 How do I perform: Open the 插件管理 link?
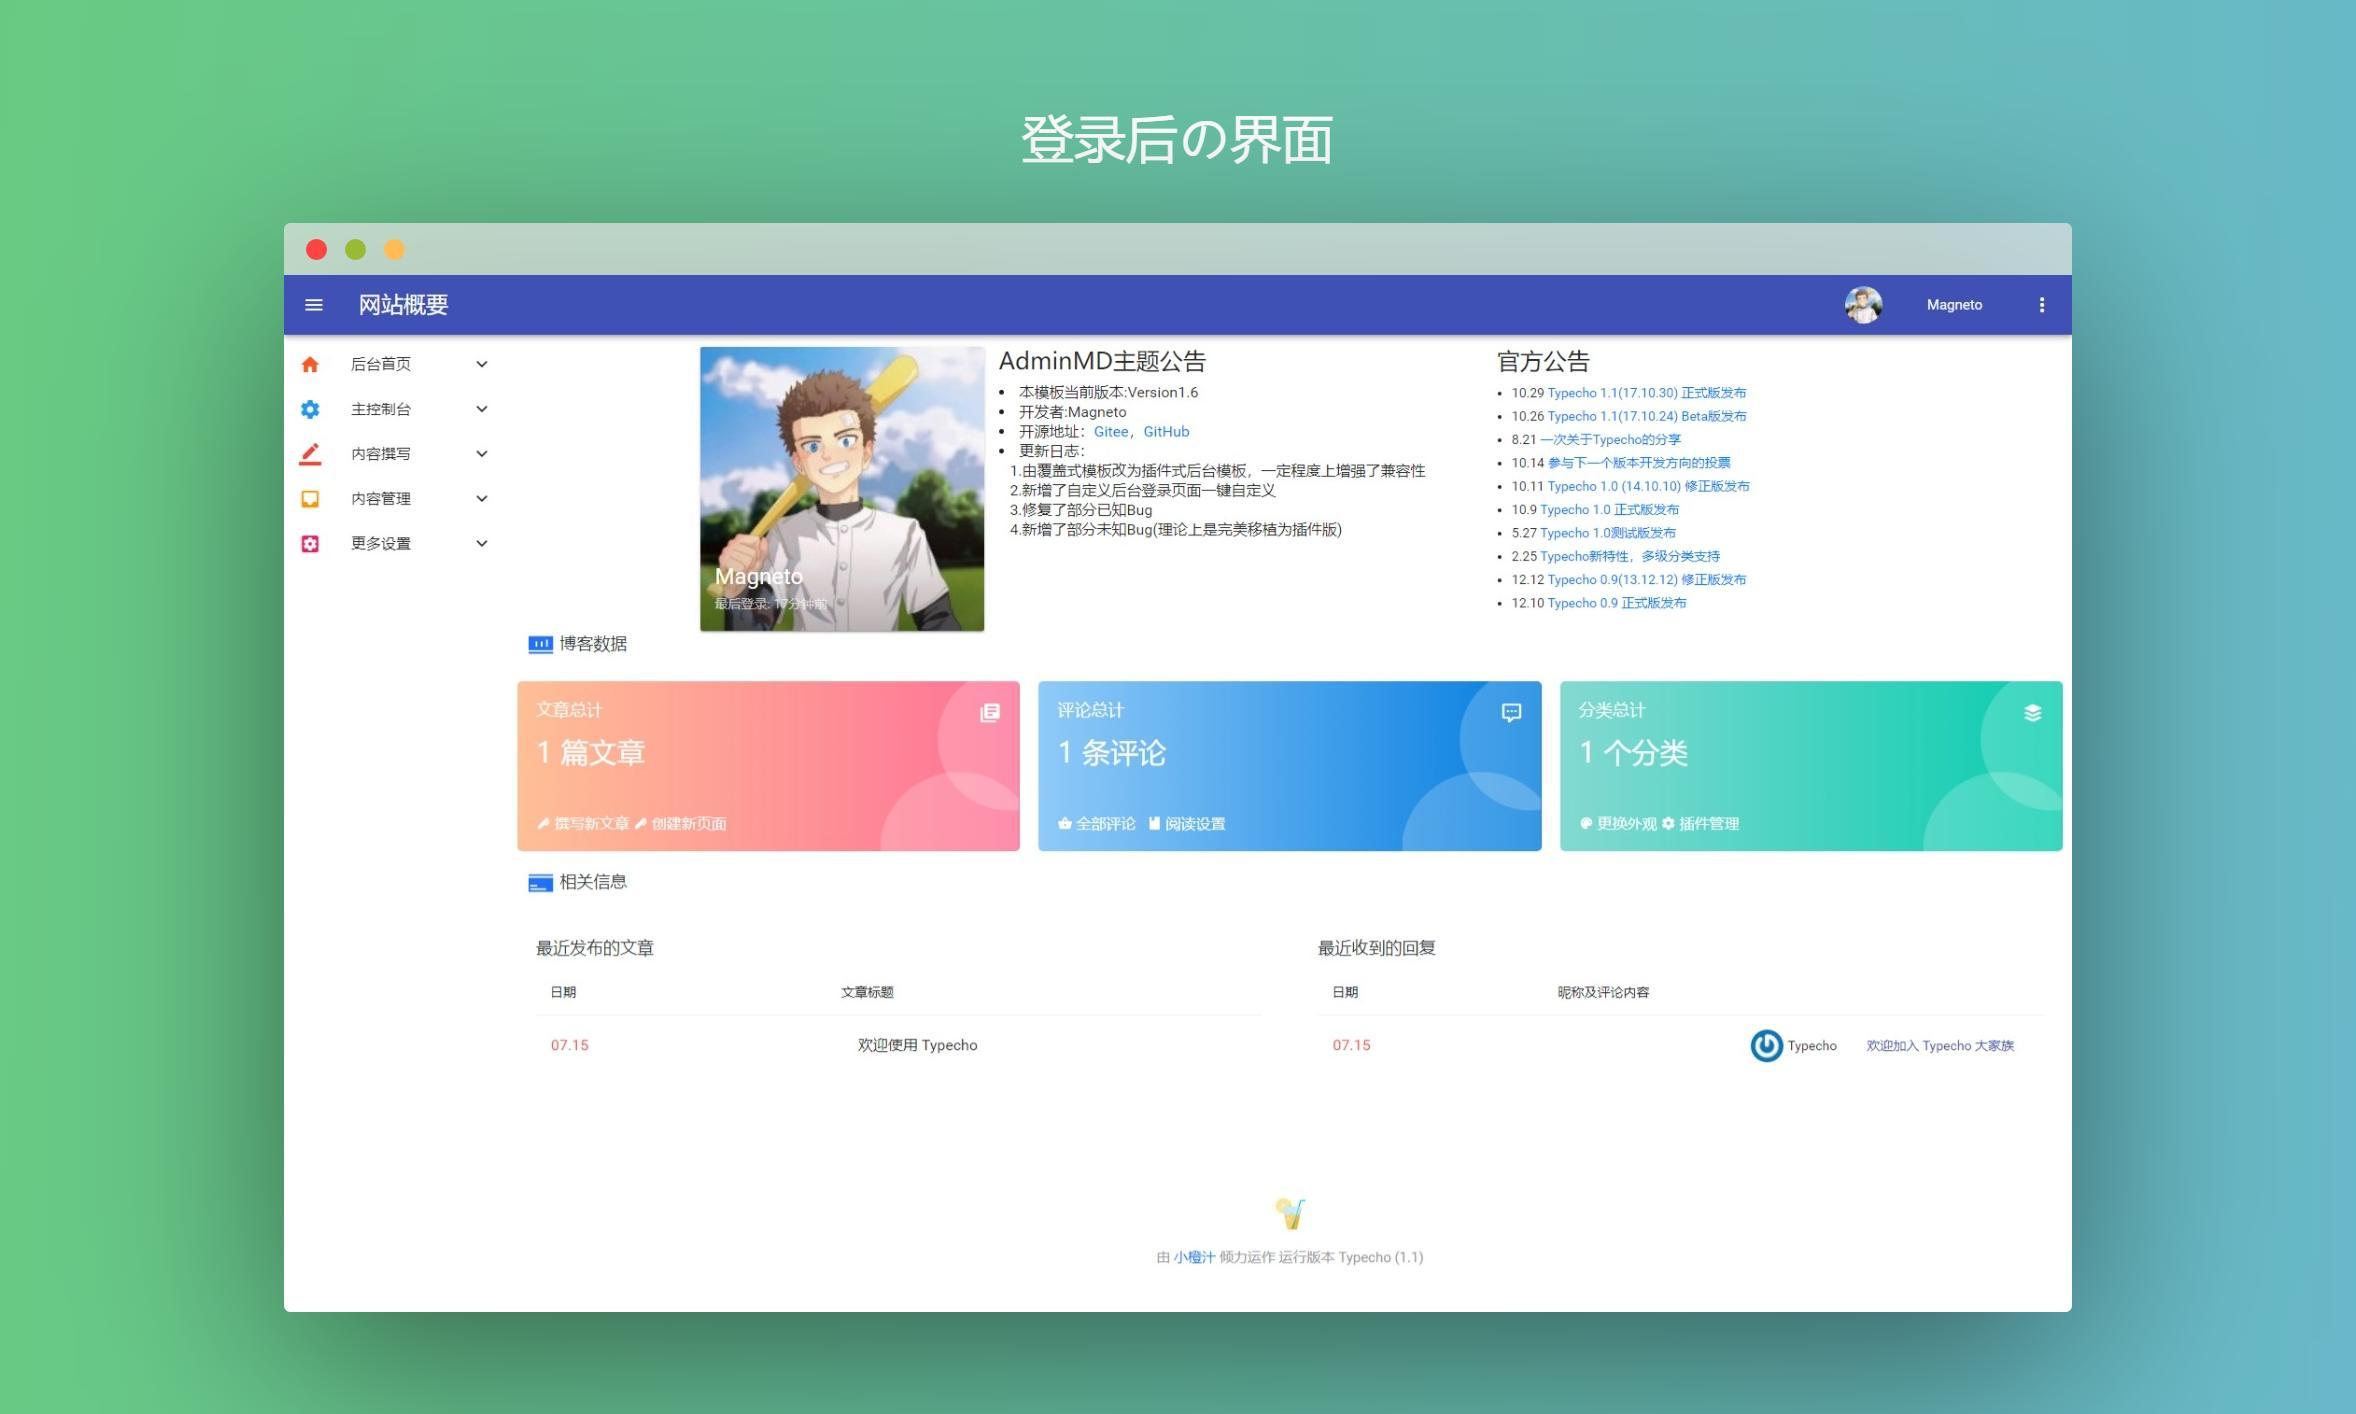coord(1708,824)
